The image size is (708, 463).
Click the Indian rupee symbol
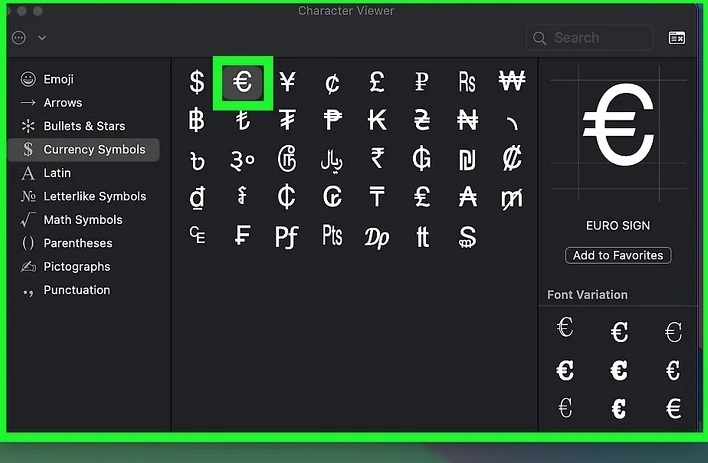[x=377, y=159]
